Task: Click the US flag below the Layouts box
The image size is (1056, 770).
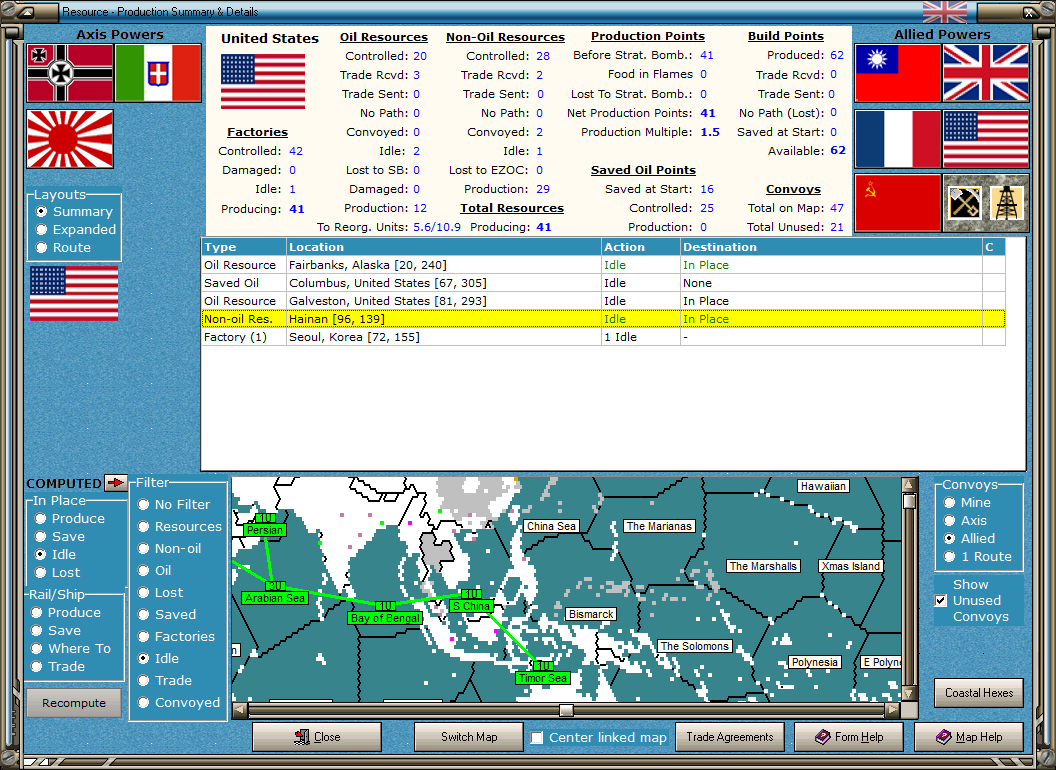Action: 74,293
